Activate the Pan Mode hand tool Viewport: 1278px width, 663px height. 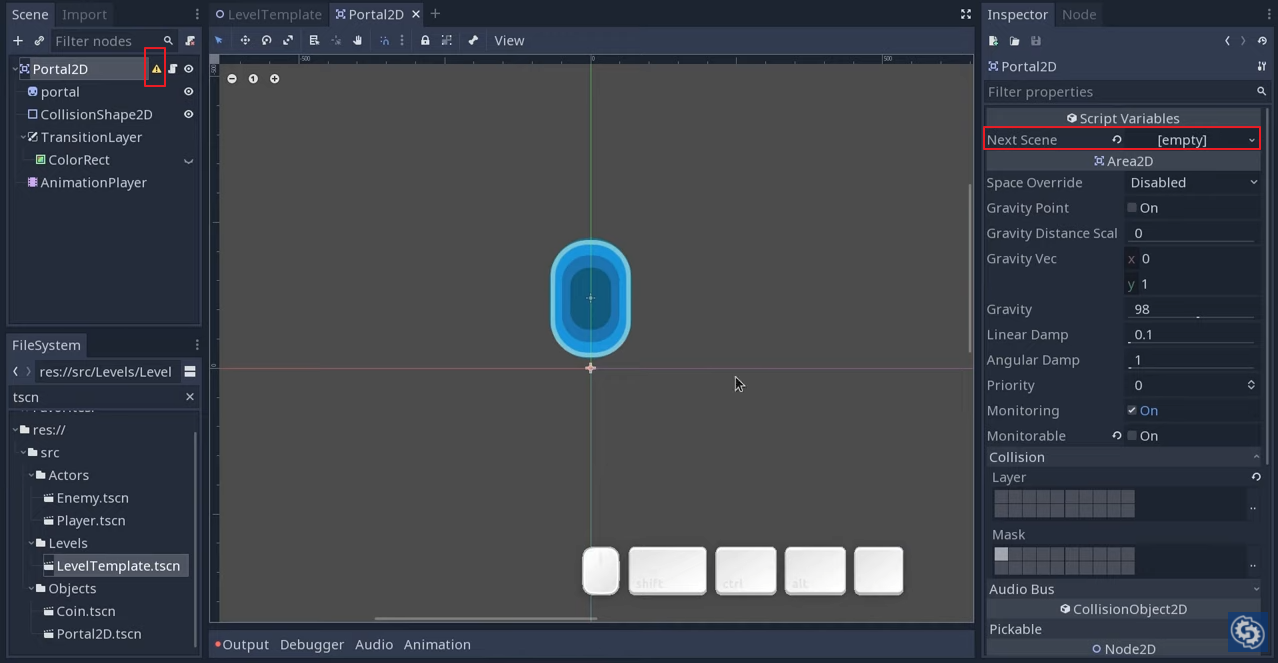tap(357, 41)
